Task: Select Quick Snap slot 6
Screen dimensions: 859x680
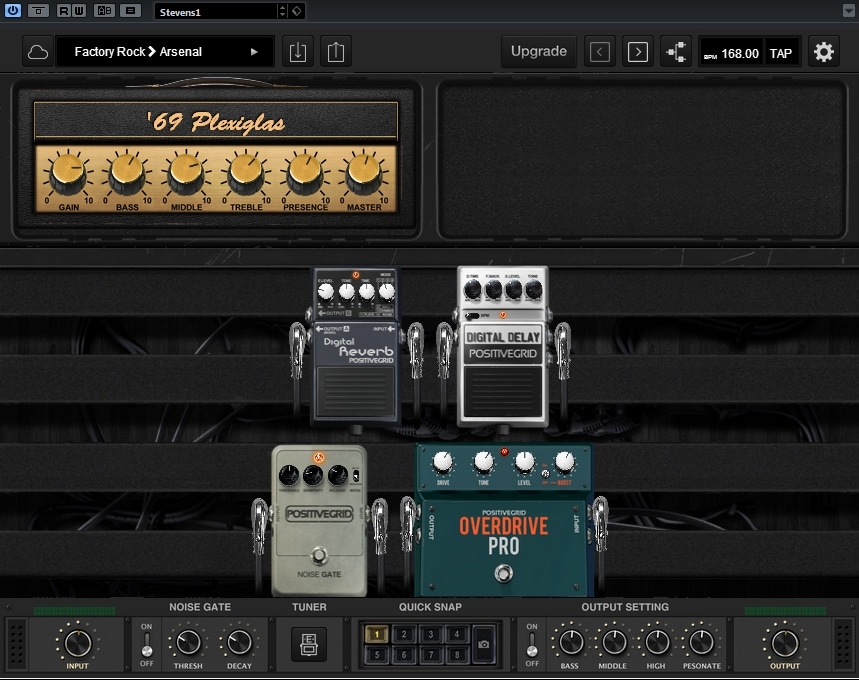Action: coord(404,654)
